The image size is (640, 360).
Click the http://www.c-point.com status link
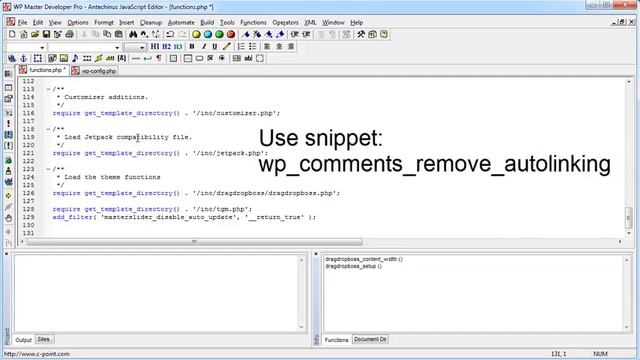(x=37, y=354)
